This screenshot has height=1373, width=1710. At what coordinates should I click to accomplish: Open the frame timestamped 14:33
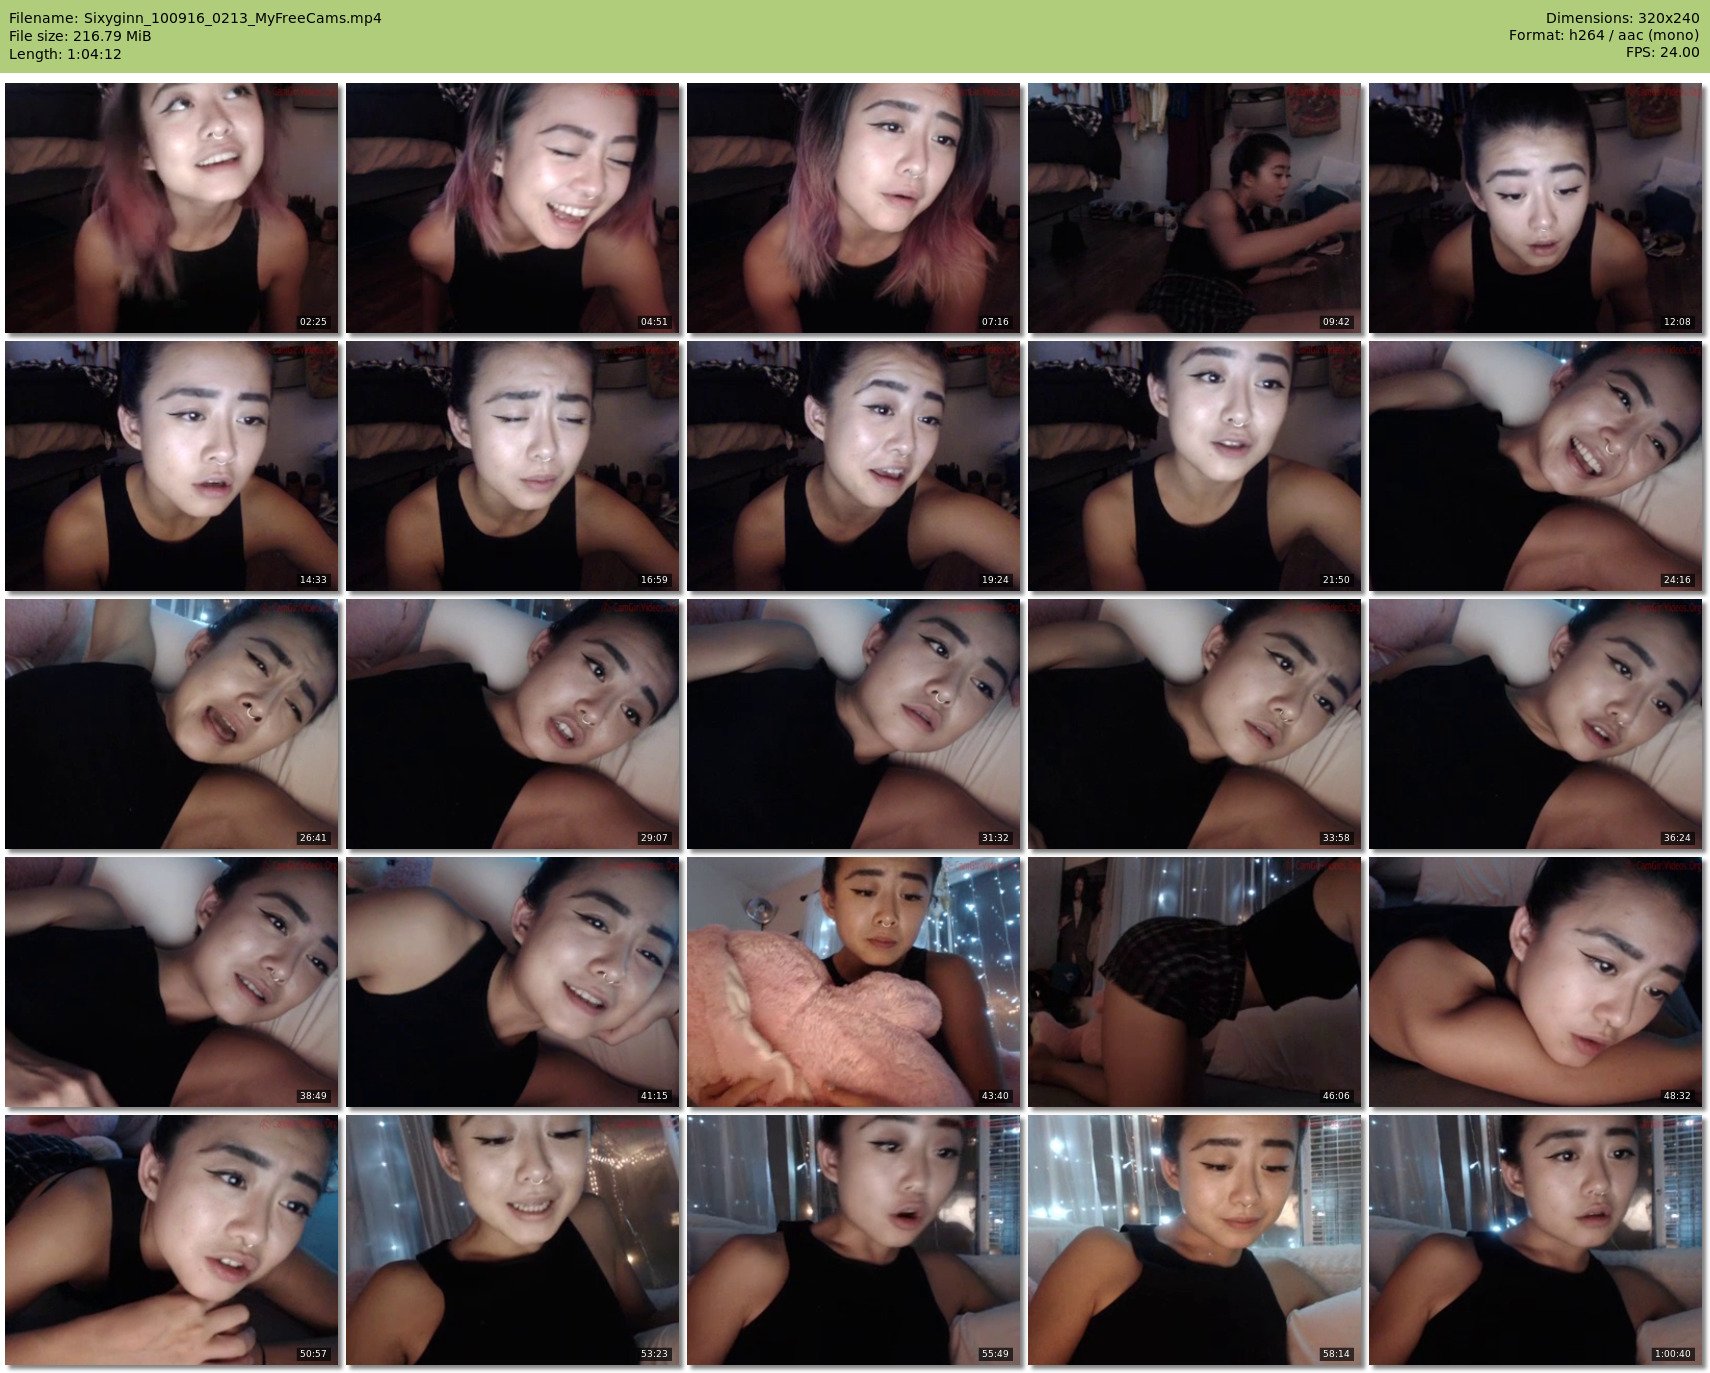(172, 466)
